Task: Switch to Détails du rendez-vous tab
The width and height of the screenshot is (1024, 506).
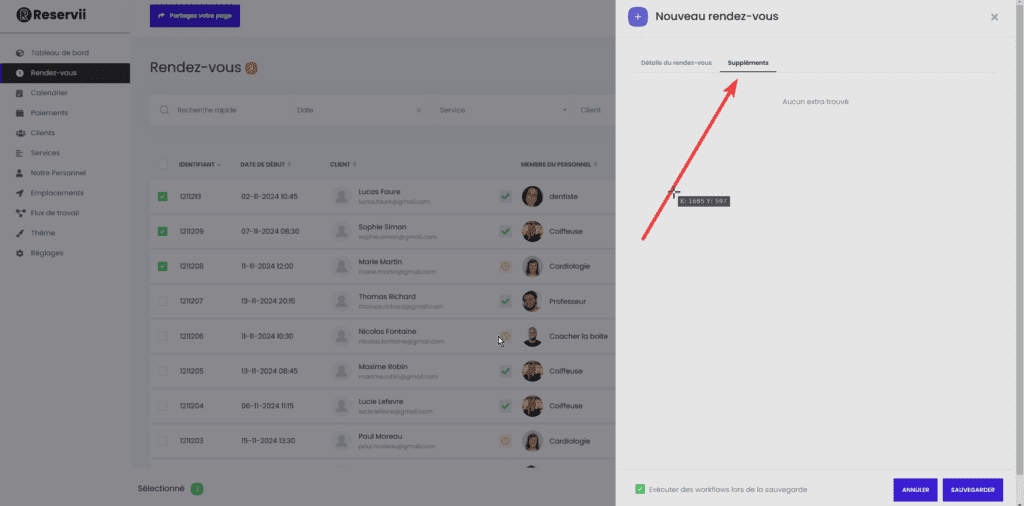Action: (x=676, y=63)
